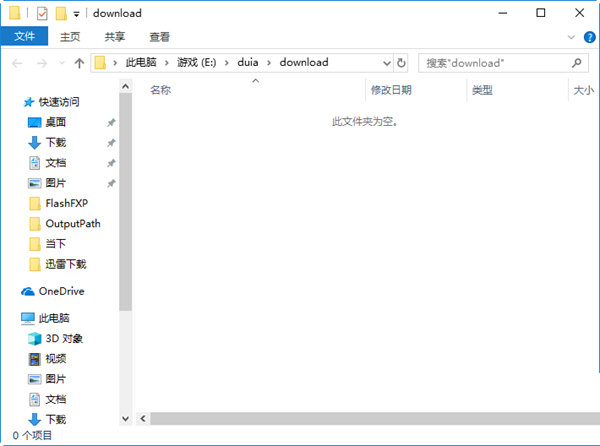Click duia in the address path
Image resolution: width=600 pixels, height=446 pixels.
(248, 62)
